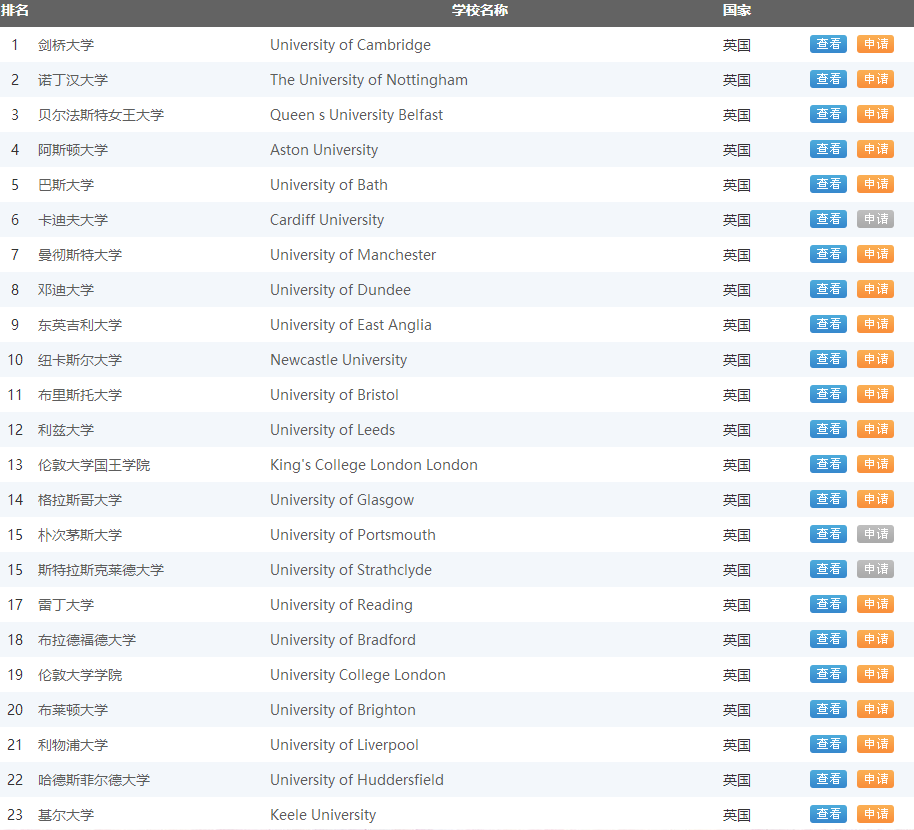This screenshot has width=914, height=830.
Task: Click 纽卡斯尔大学 name text
Action: tap(80, 360)
